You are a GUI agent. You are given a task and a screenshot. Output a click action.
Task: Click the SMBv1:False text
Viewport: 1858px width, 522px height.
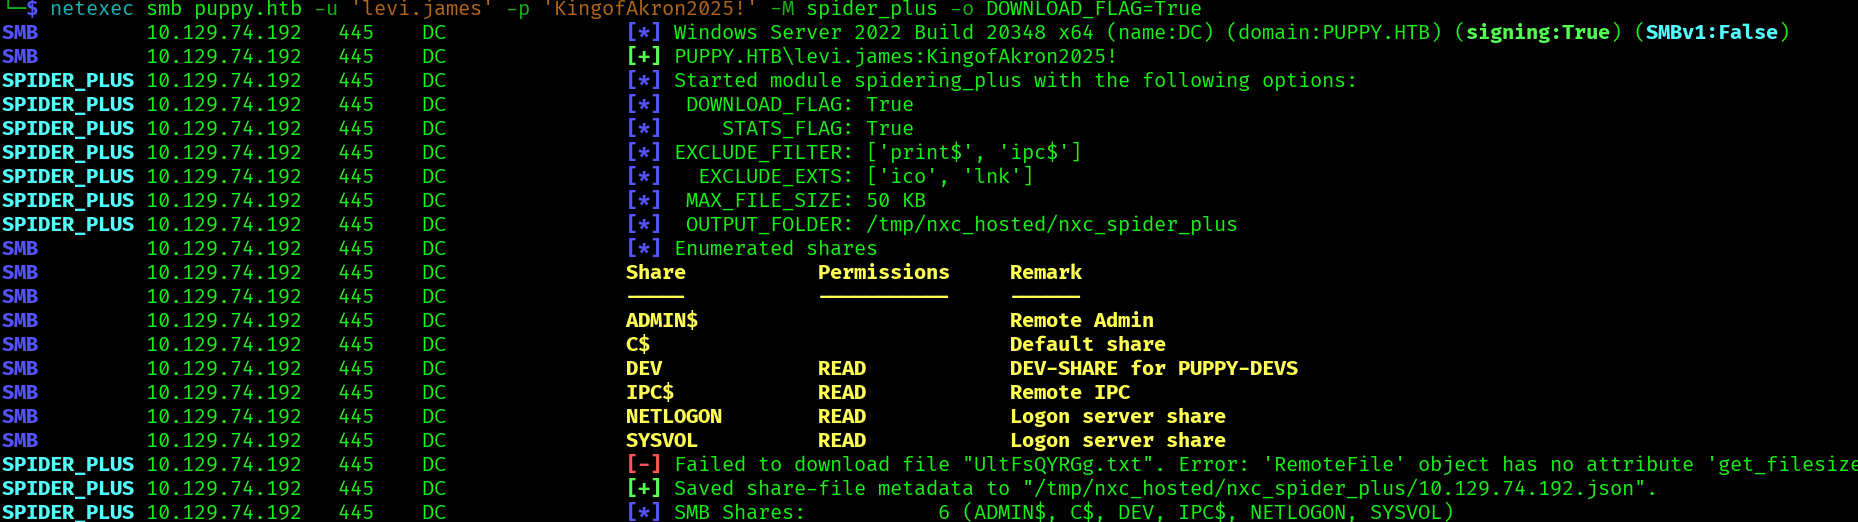(x=1712, y=32)
